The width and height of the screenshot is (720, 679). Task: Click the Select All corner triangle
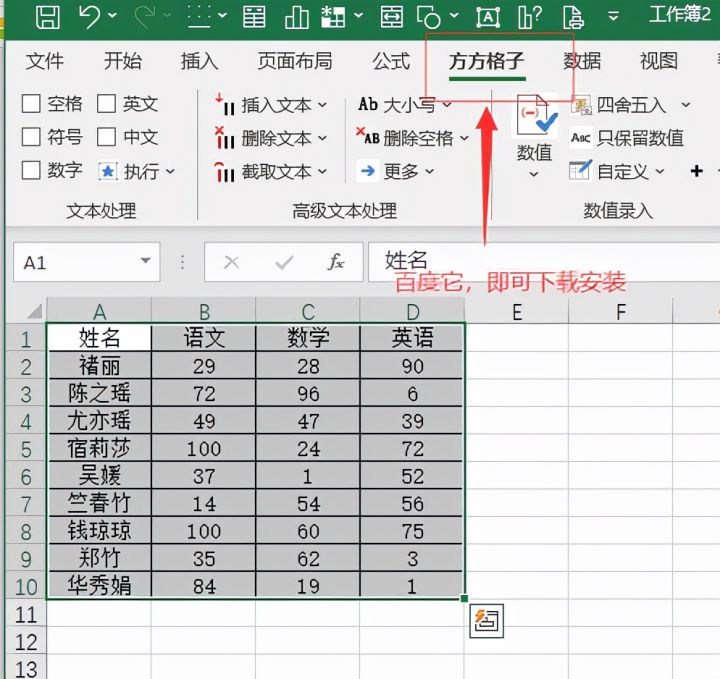click(x=34, y=311)
